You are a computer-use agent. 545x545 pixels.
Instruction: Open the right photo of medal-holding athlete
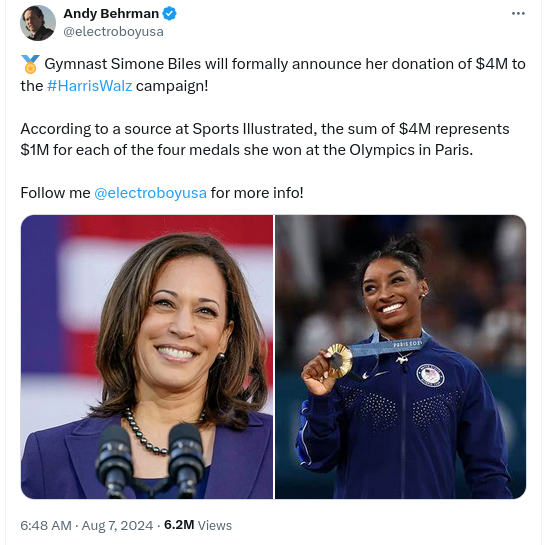(x=400, y=357)
